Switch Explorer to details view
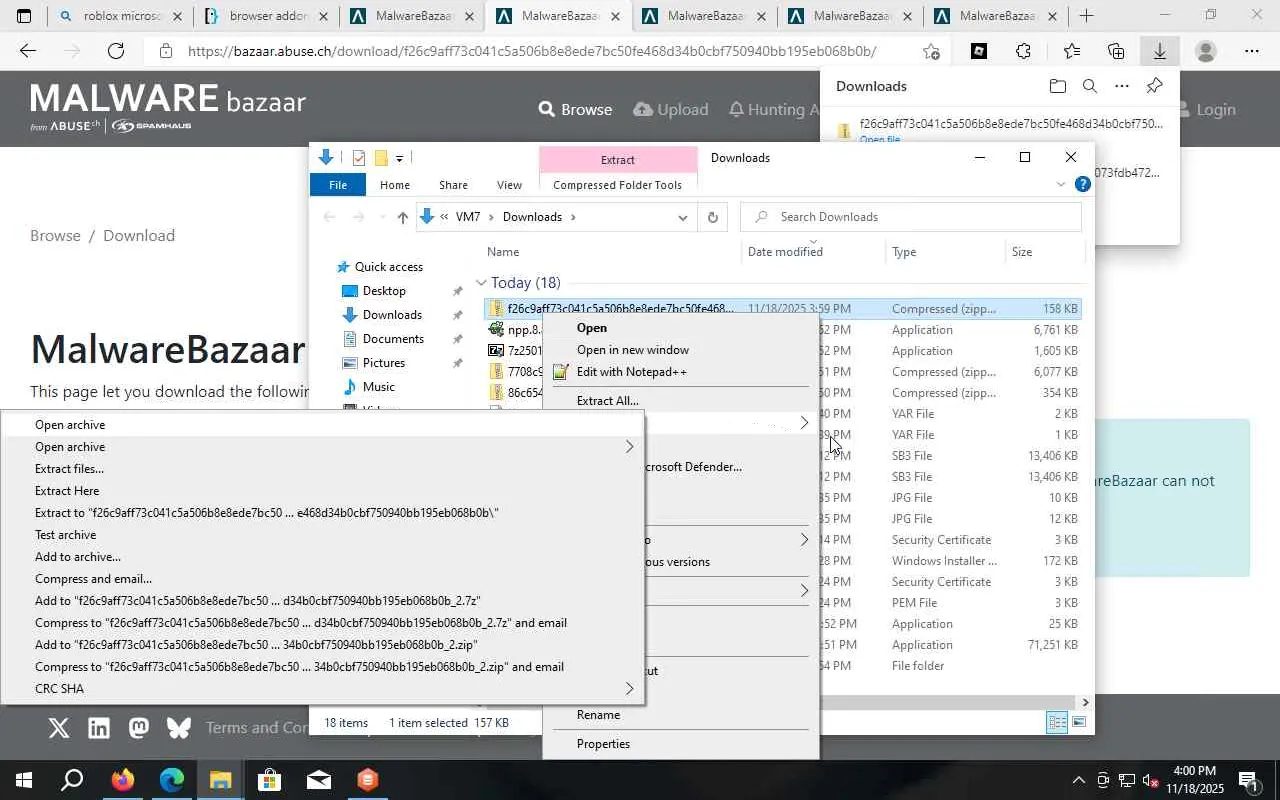This screenshot has width=1280, height=800. coord(1057,722)
